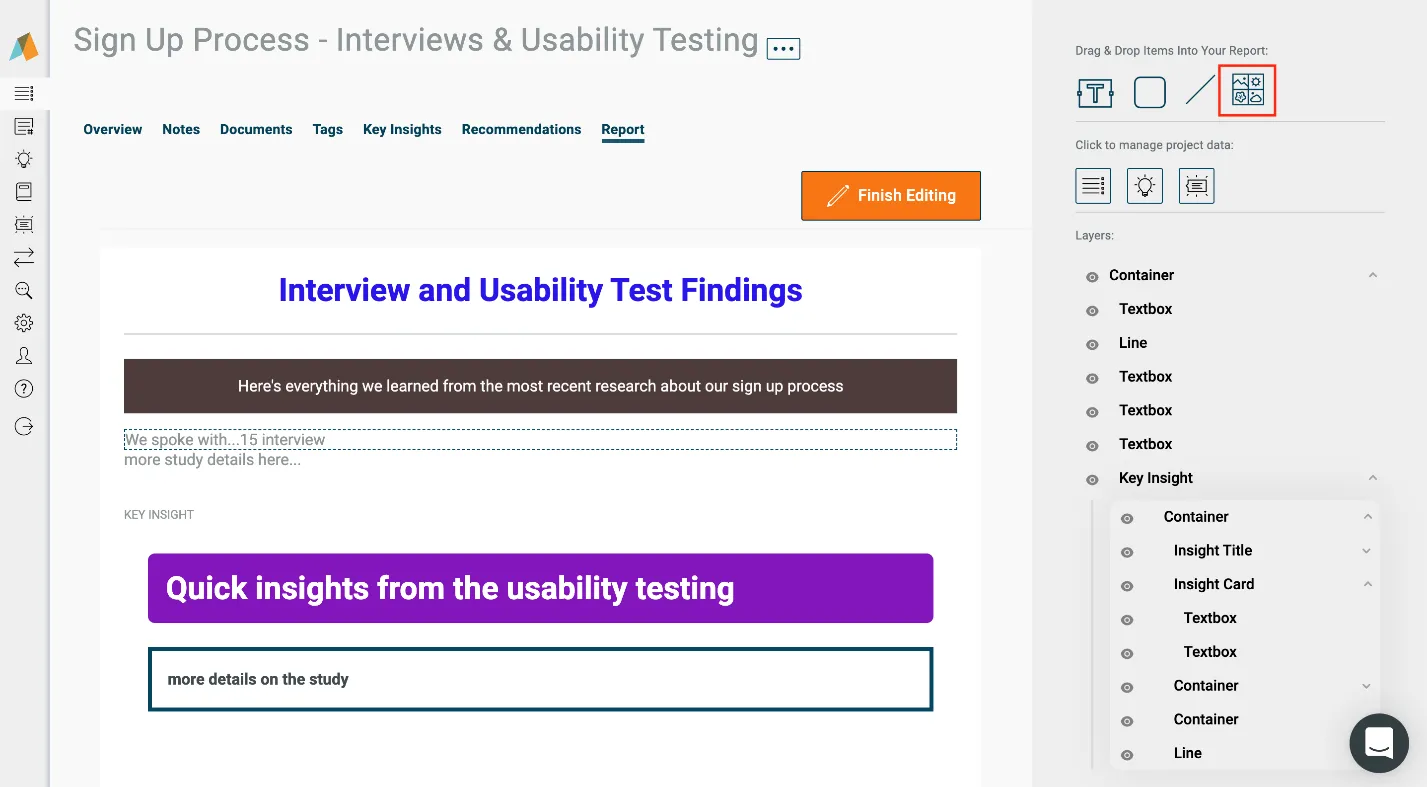
Task: Collapse the Key Insight layer group
Action: (1373, 478)
